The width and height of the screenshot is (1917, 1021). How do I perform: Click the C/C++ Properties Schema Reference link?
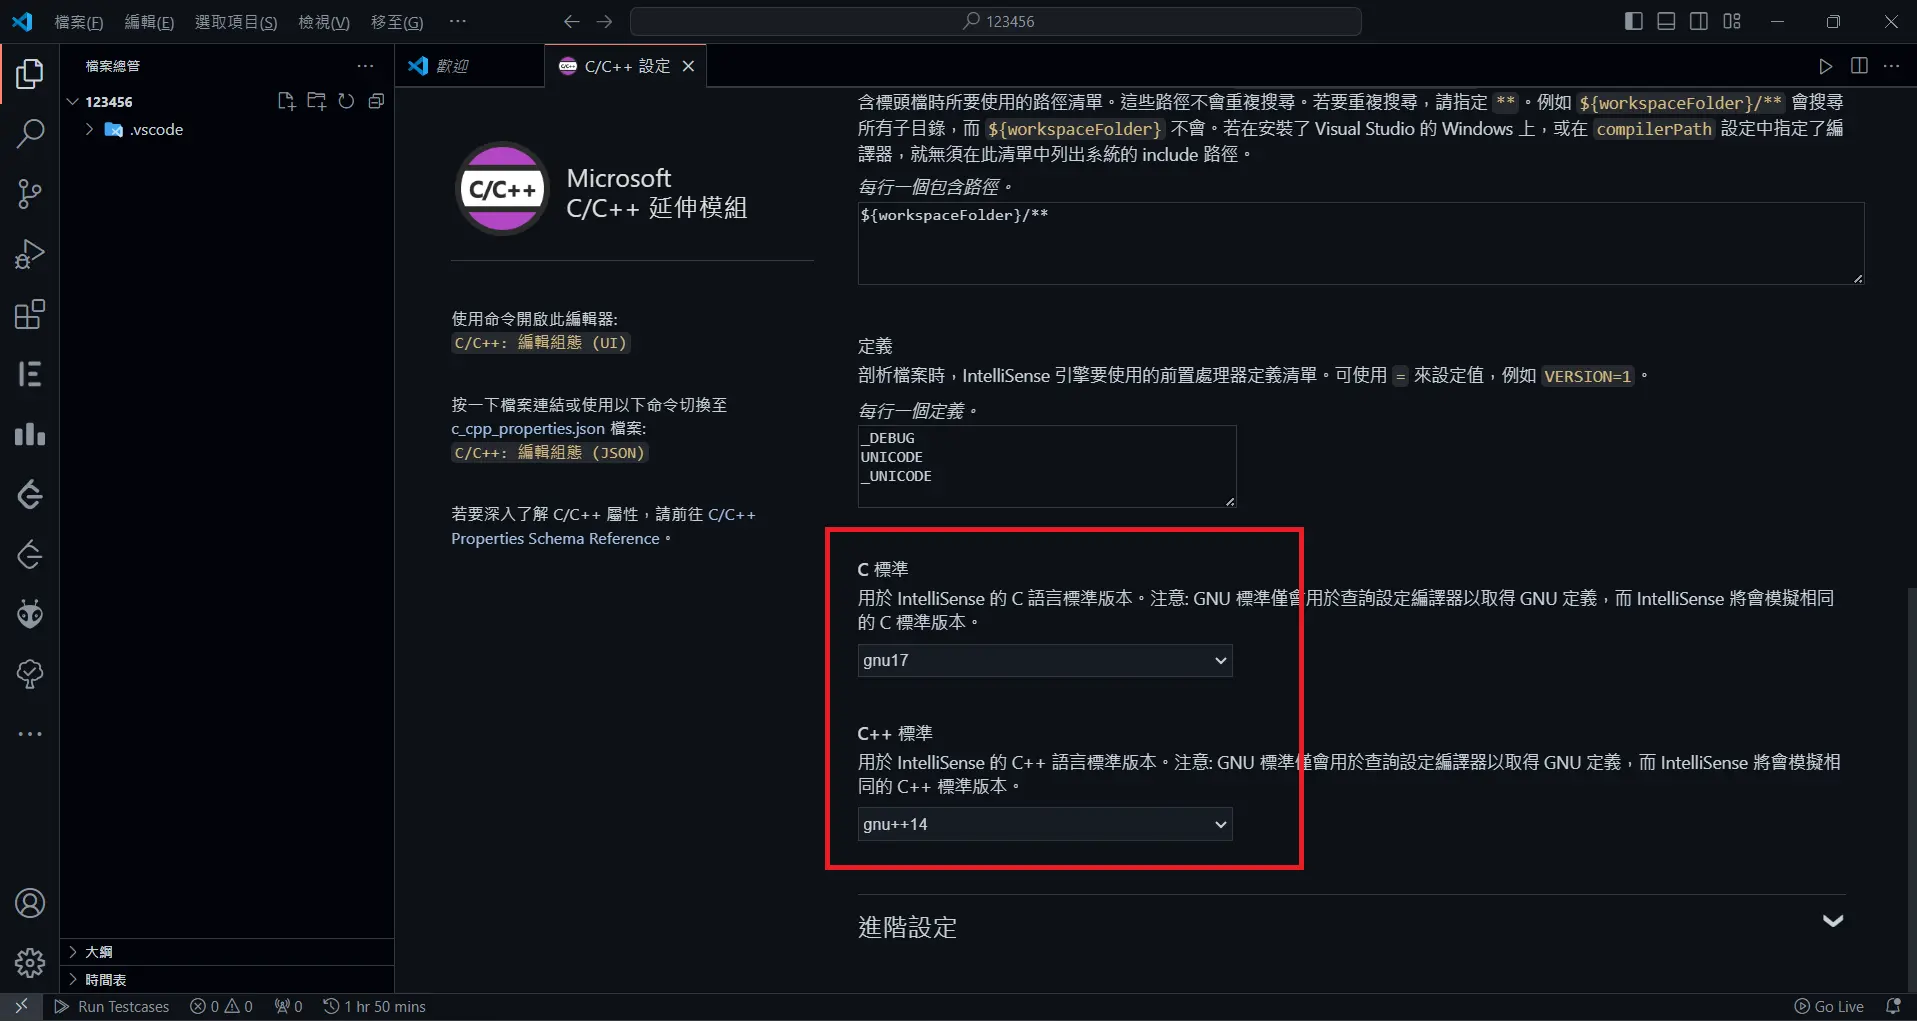pos(555,538)
